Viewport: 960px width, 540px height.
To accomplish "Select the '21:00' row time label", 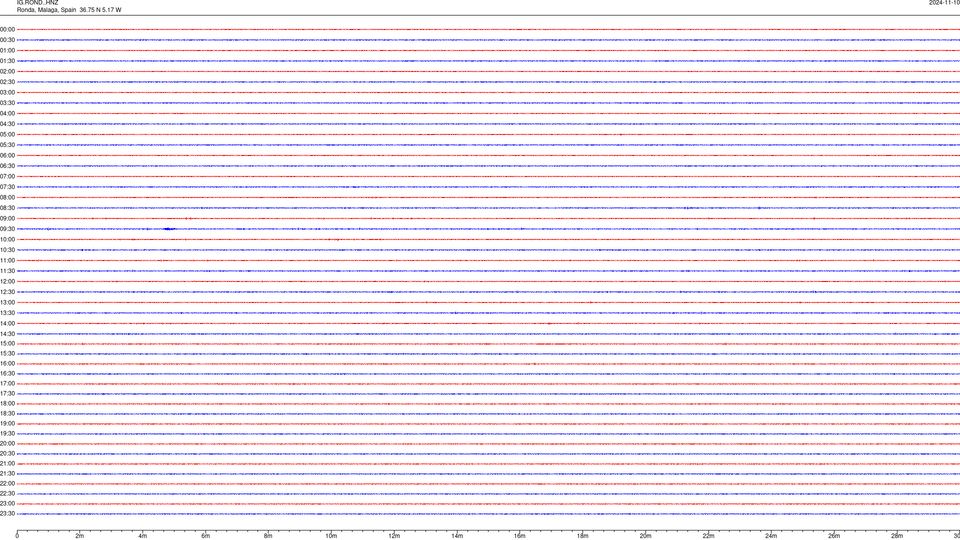I will (7, 463).
